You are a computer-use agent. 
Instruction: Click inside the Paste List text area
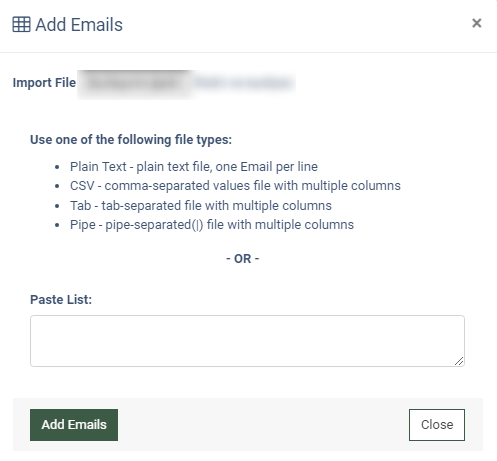pyautogui.click(x=247, y=341)
